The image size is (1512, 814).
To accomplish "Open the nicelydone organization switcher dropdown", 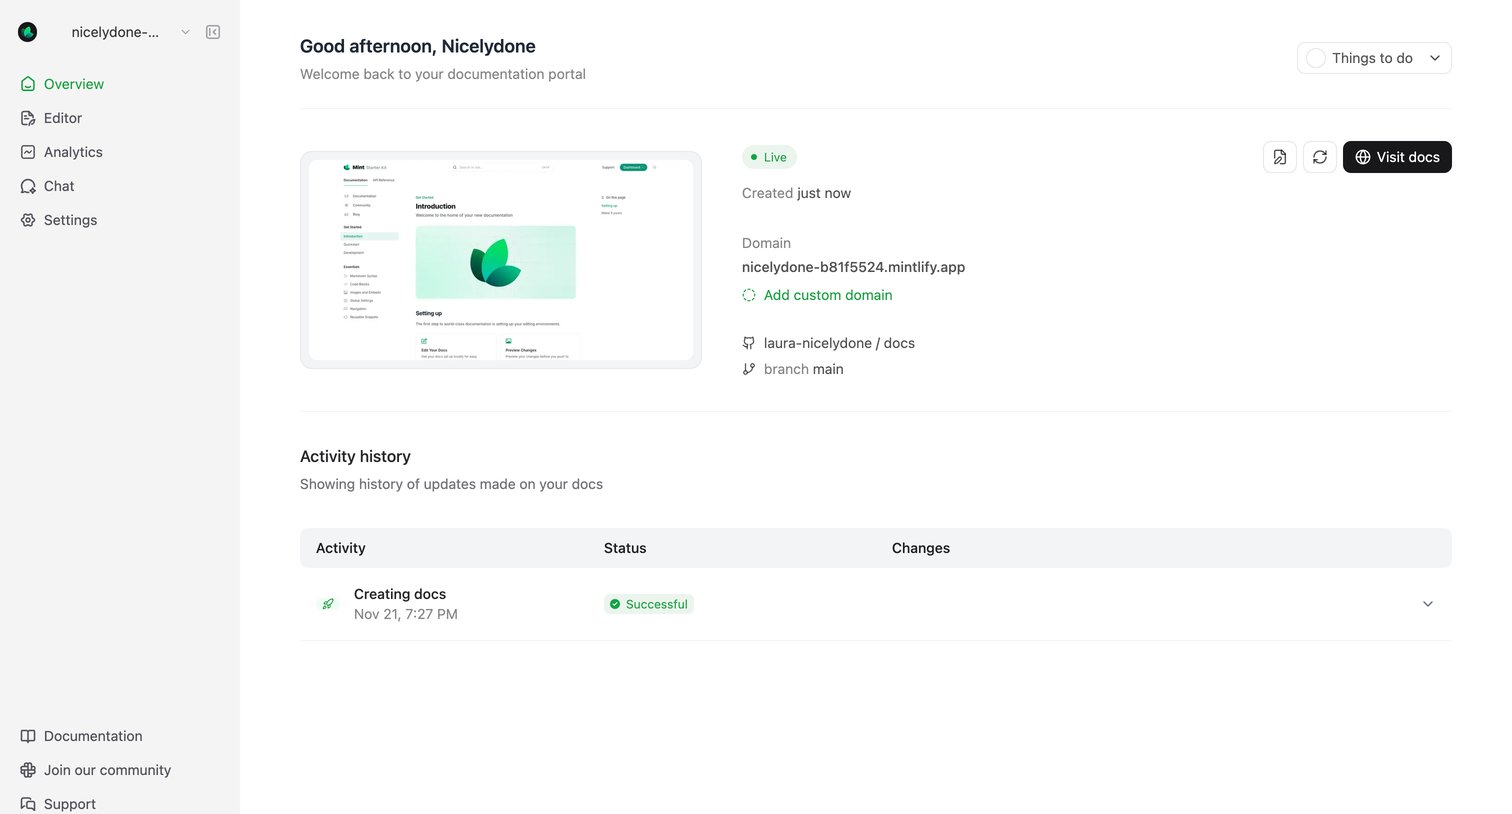I will coord(130,32).
